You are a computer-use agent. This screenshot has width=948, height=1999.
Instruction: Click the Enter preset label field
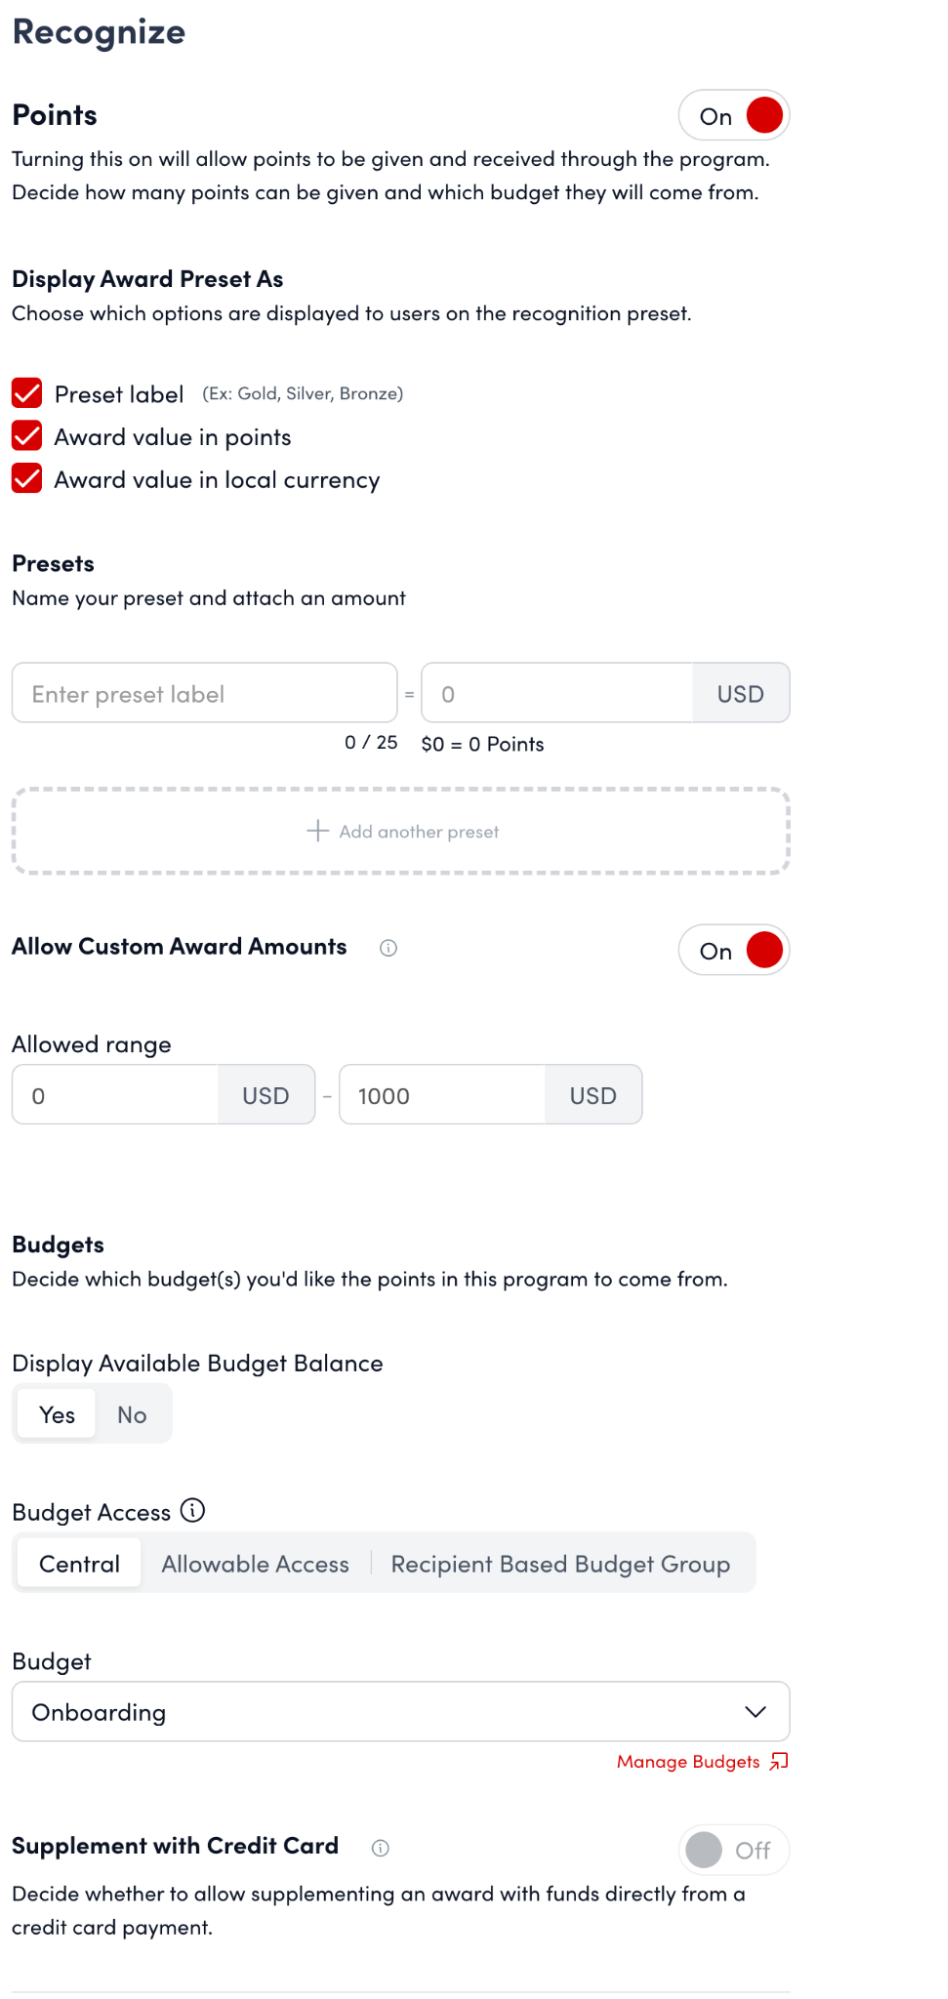tap(204, 693)
